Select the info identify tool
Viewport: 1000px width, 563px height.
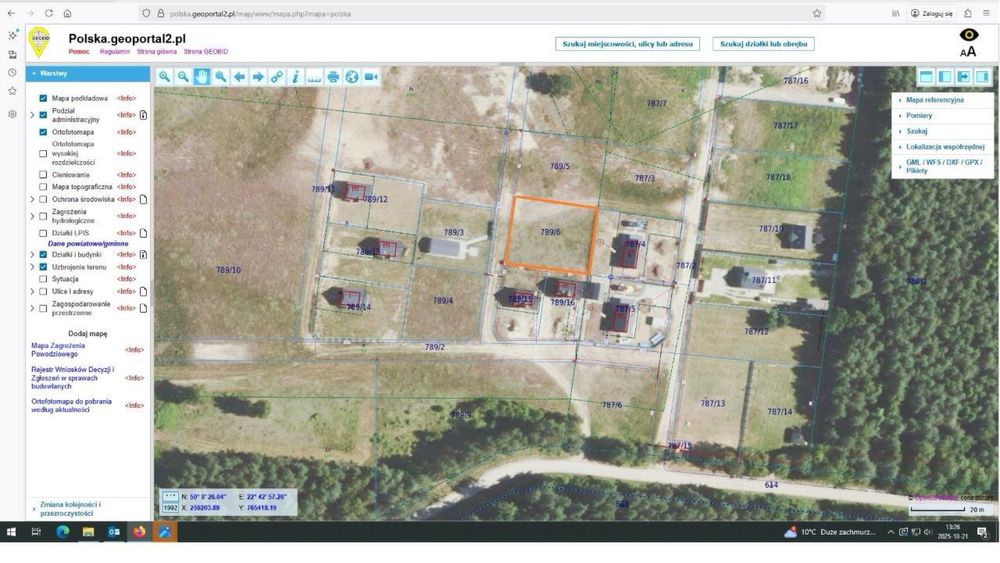pos(295,77)
